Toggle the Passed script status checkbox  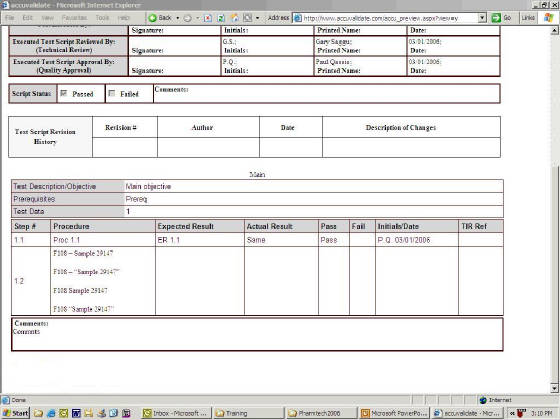64,93
